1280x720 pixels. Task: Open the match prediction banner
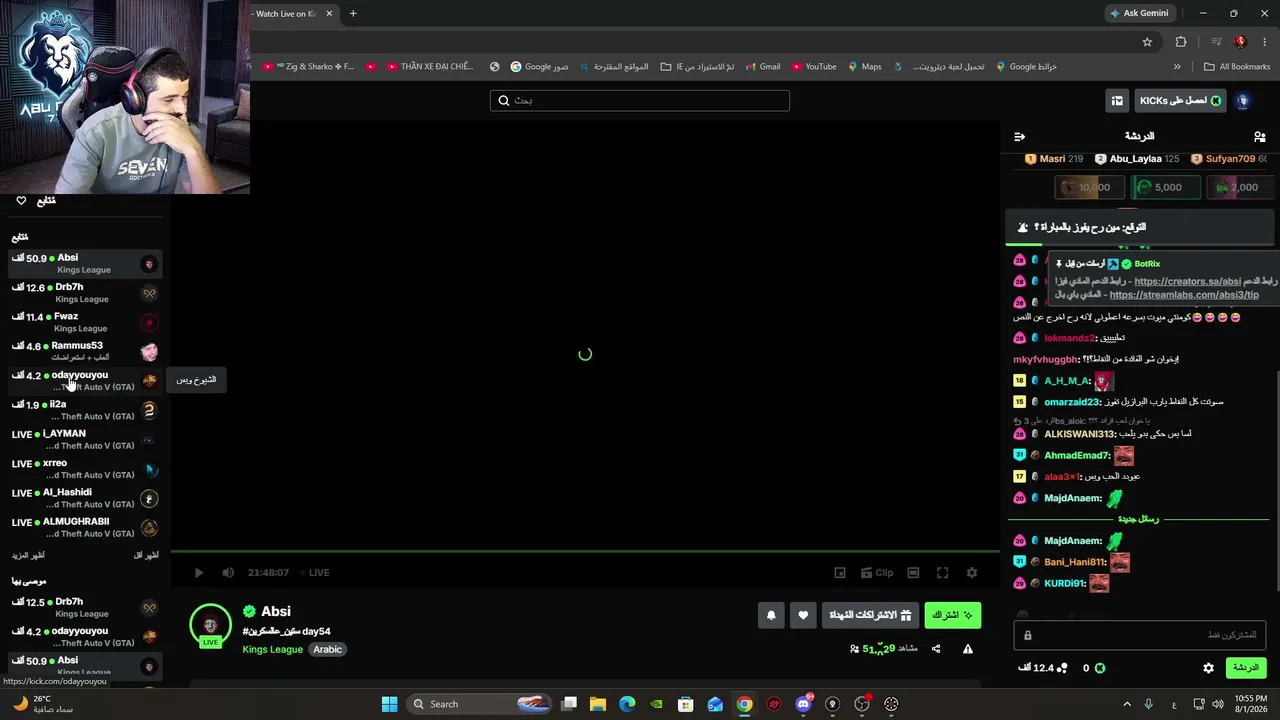pos(1140,228)
